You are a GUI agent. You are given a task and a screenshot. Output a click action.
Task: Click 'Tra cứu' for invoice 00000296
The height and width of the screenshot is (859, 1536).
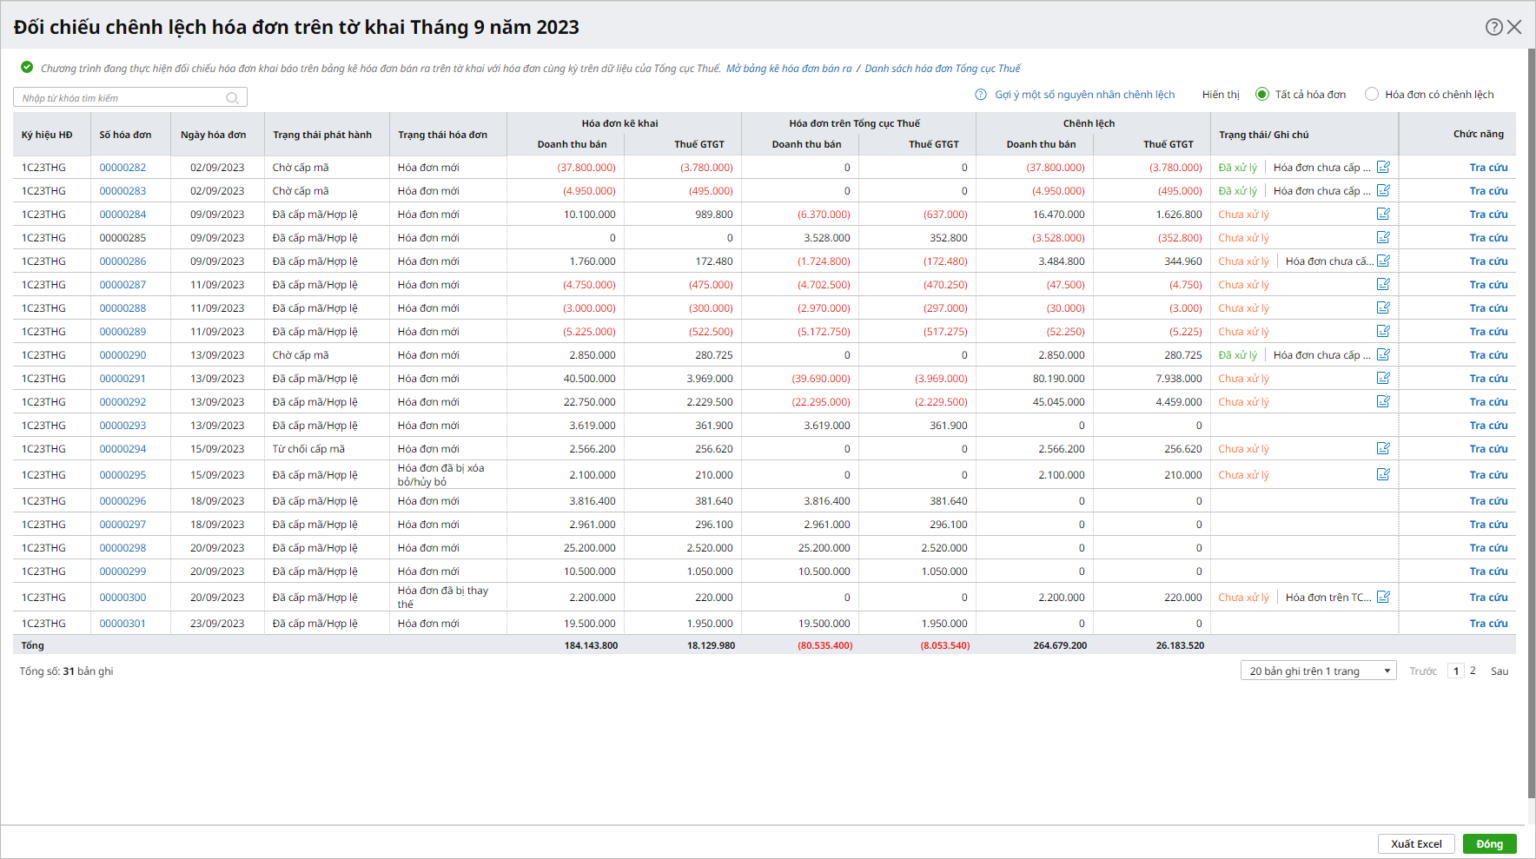(x=1488, y=501)
